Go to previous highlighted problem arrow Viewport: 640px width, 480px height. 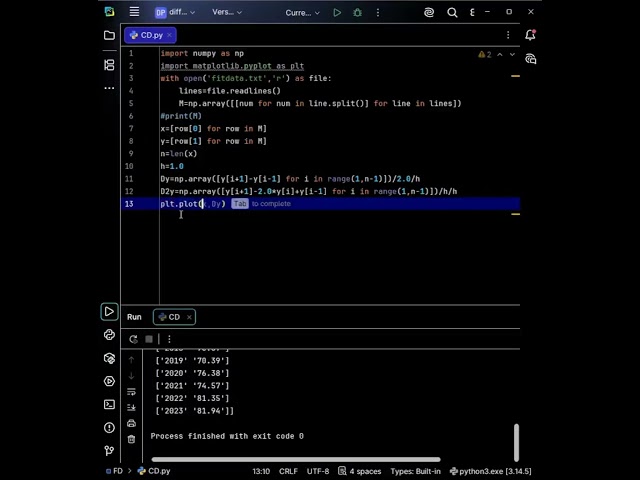coord(500,54)
